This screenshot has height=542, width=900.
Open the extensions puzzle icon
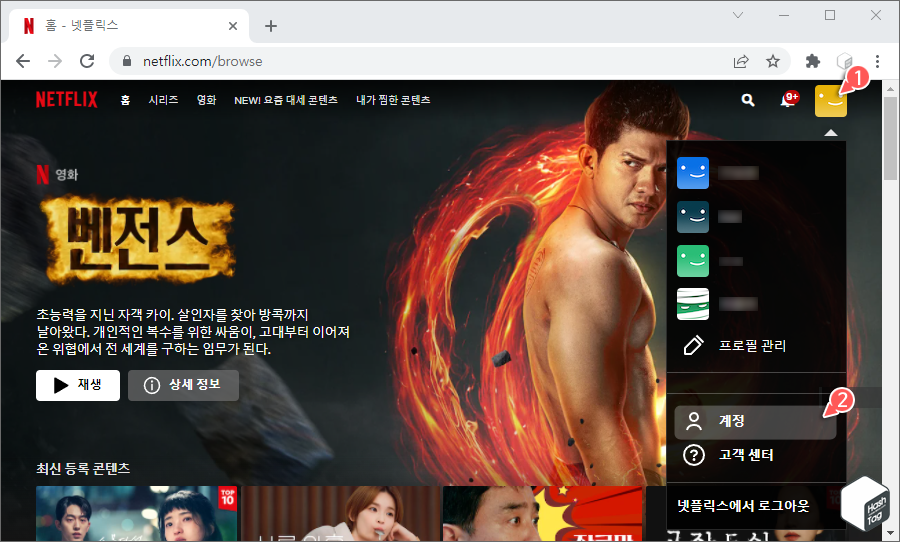coord(813,61)
